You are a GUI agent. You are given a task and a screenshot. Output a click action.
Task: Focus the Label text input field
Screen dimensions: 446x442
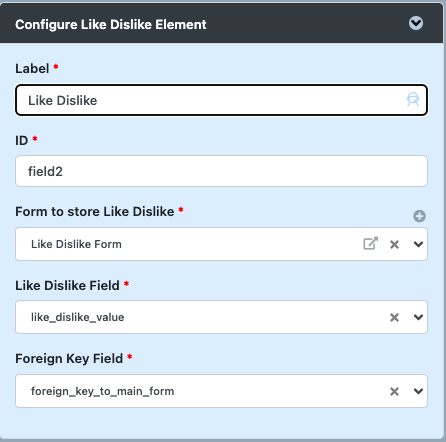221,100
